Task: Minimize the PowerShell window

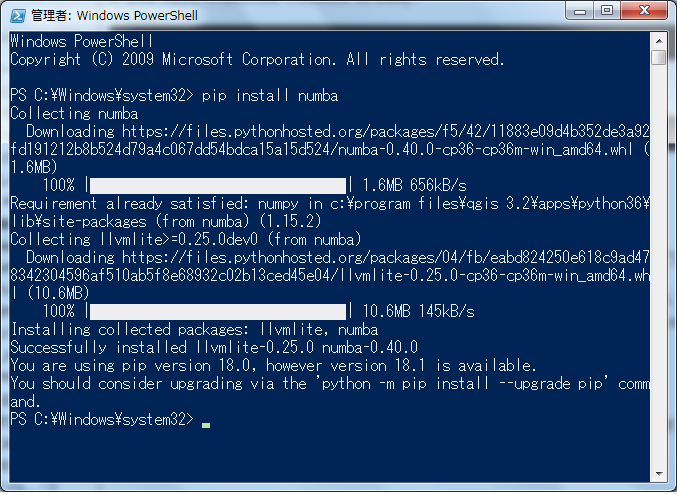Action: pyautogui.click(x=580, y=11)
